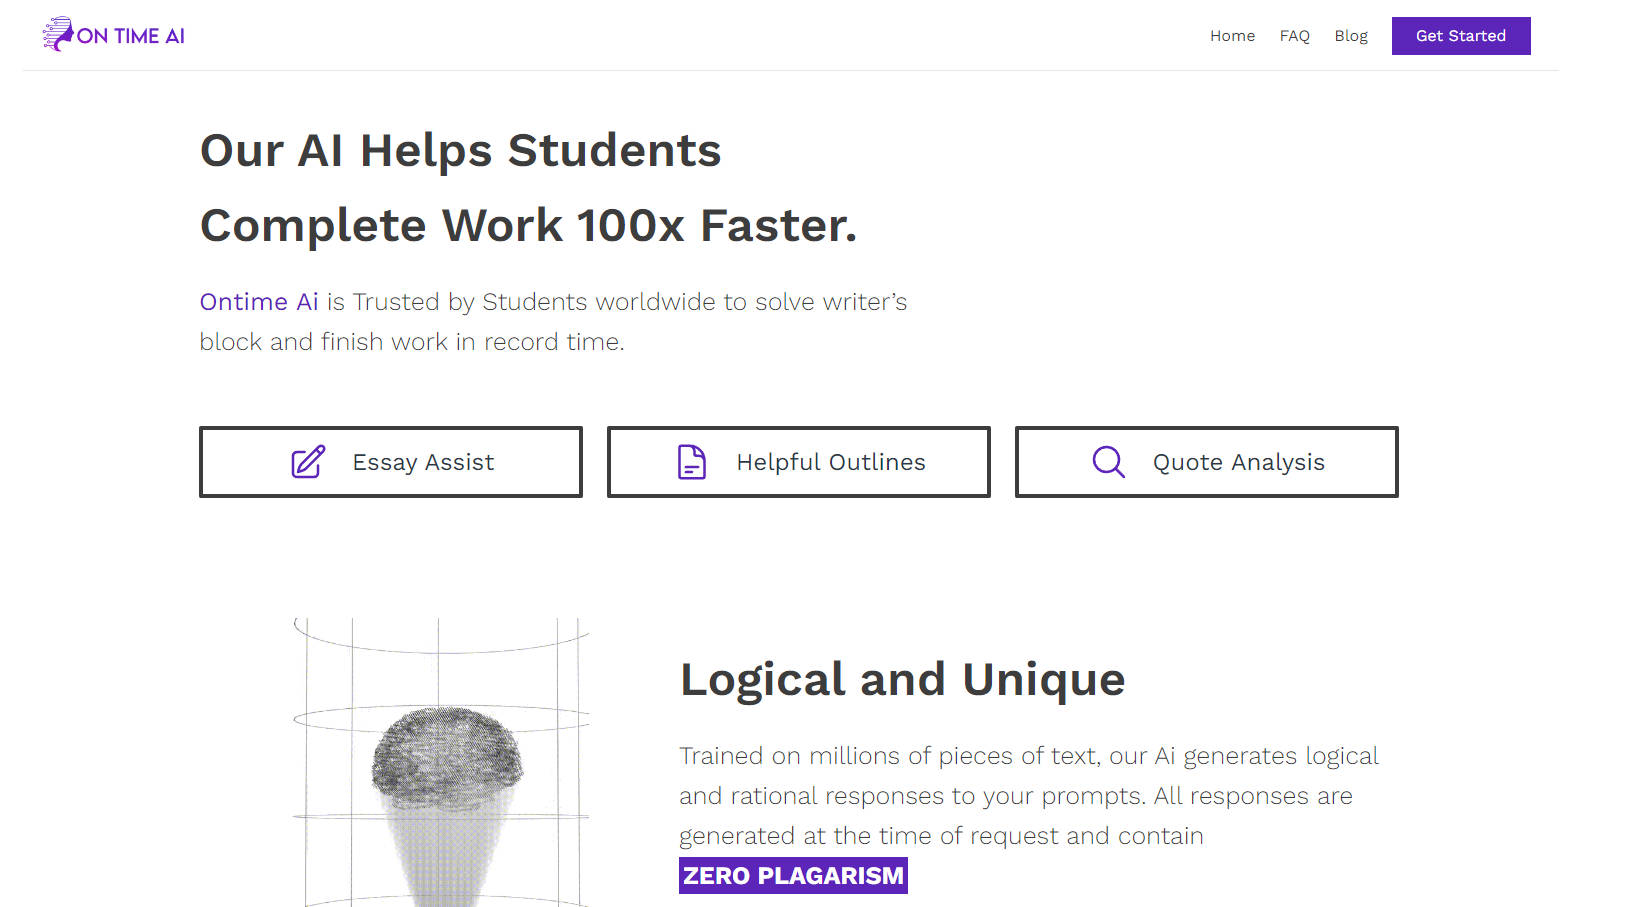Click the Complete Work 100x Faster text

click(529, 225)
